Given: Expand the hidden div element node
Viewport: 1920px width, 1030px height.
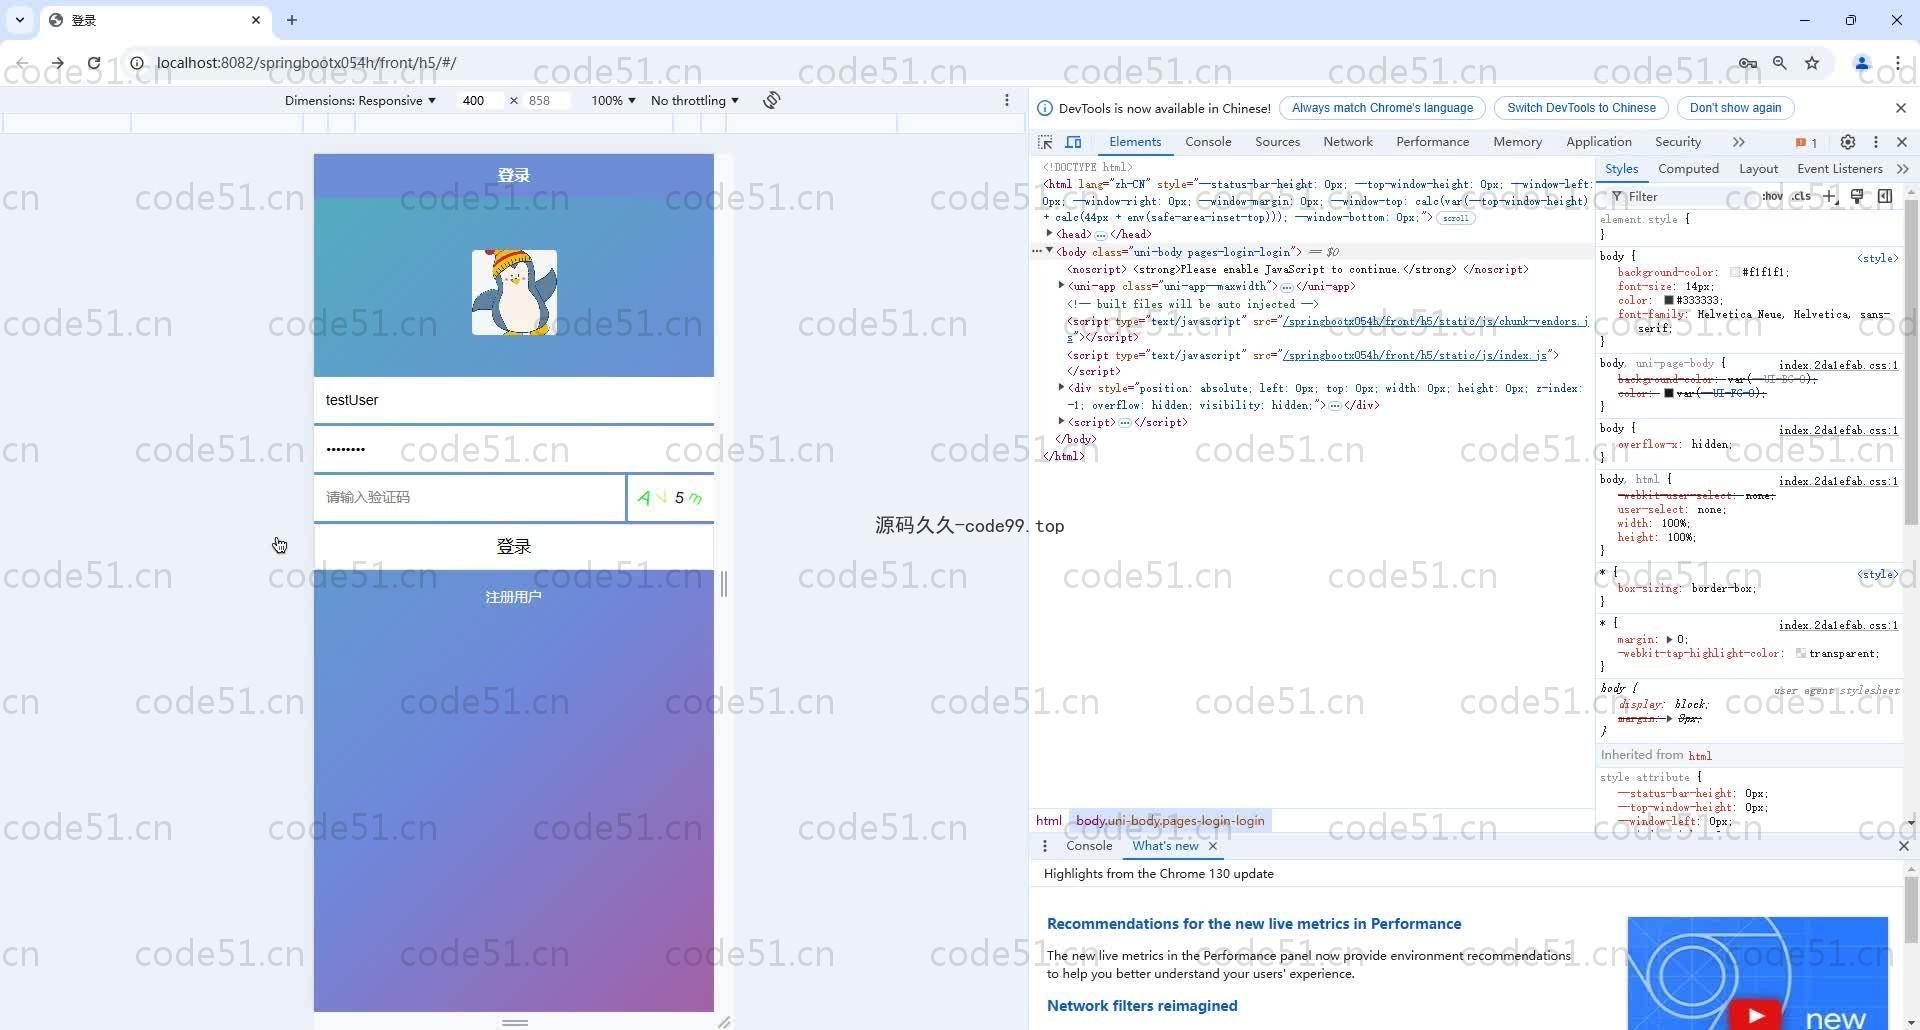Looking at the screenshot, I should click(1061, 388).
